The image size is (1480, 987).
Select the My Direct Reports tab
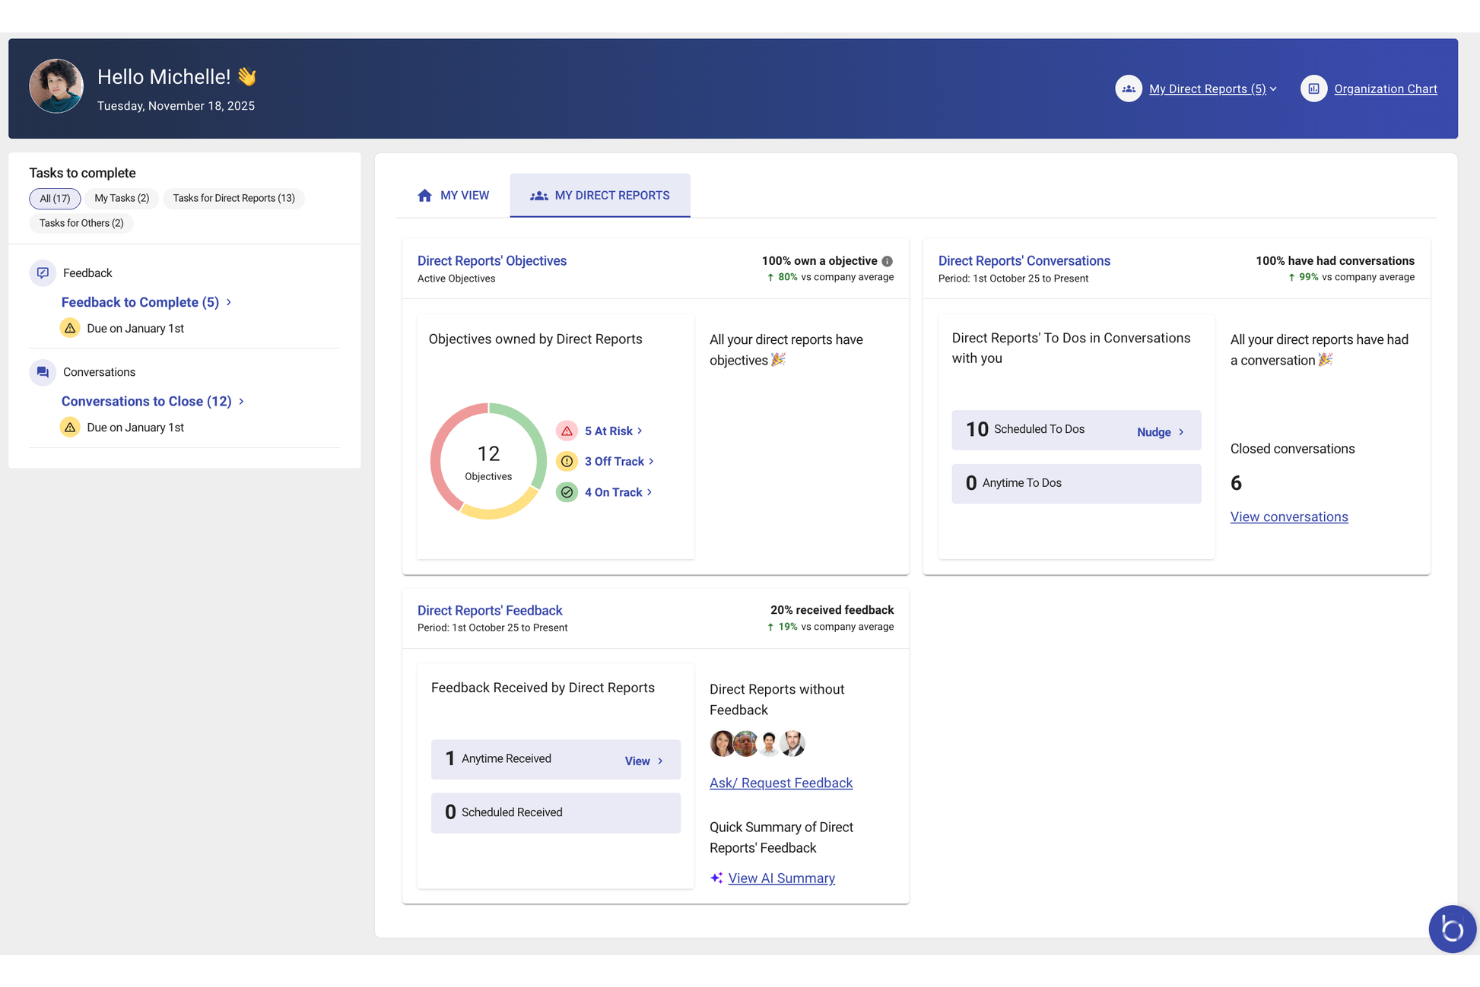tap(600, 195)
